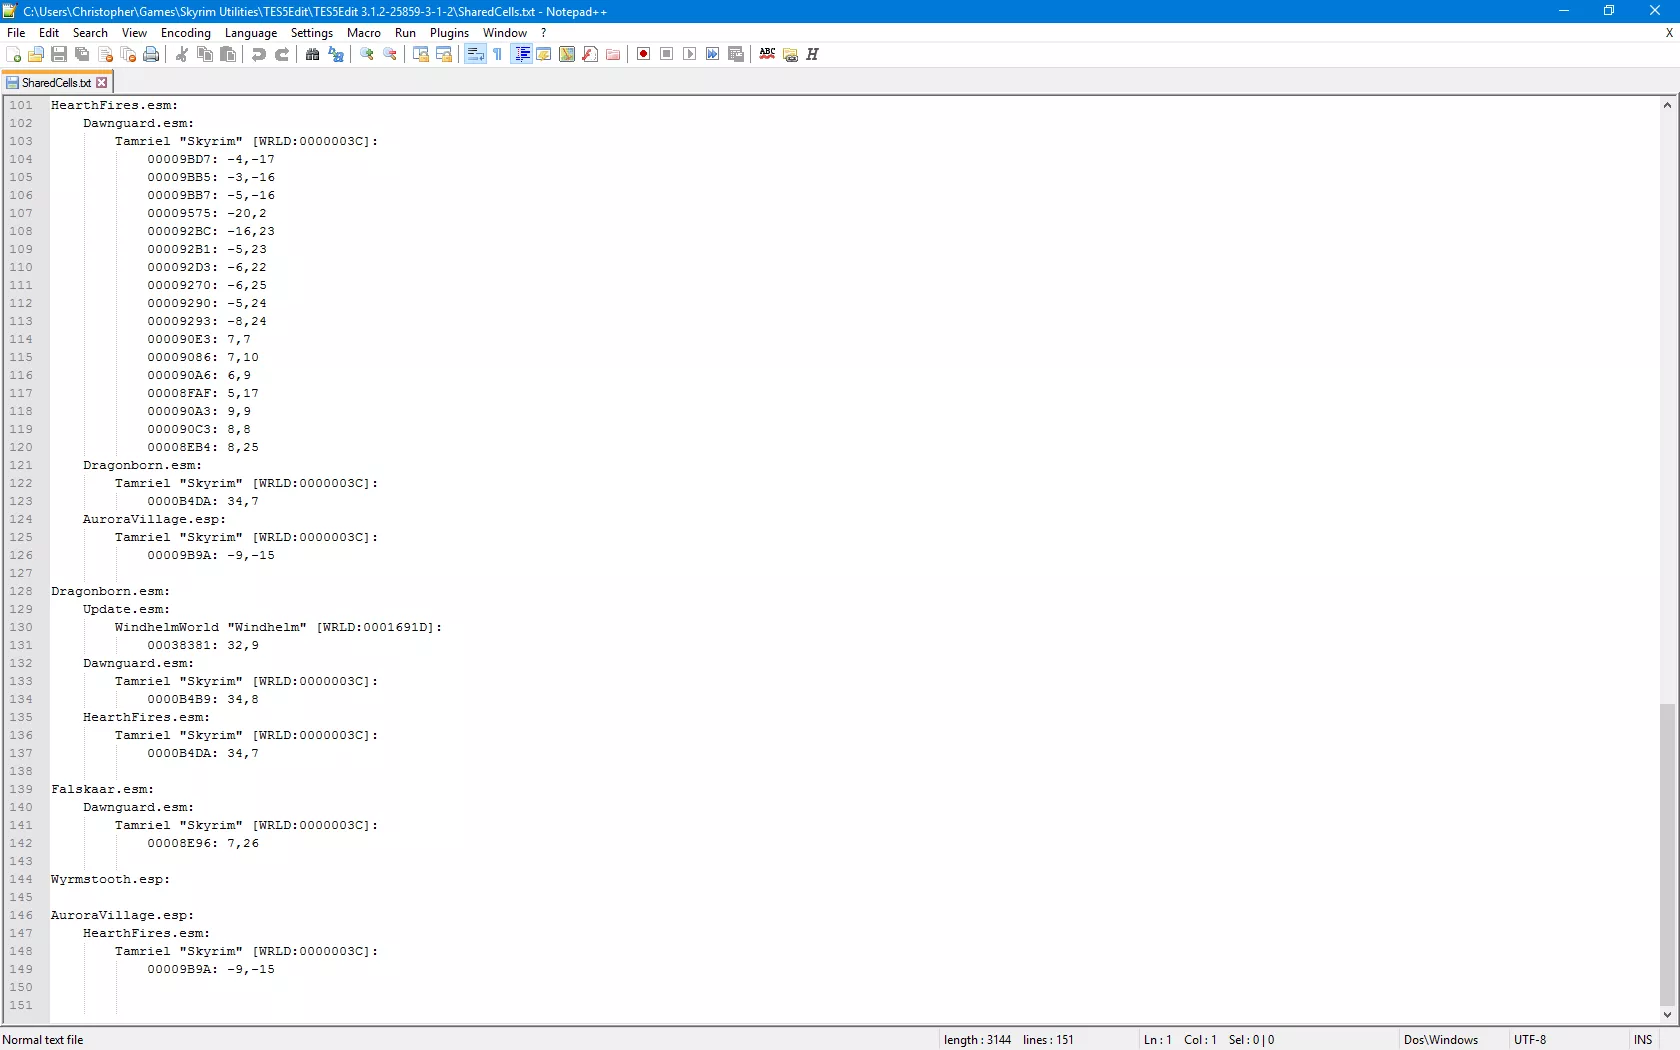Click the vertical scrollbar thumb
1680x1050 pixels.
pyautogui.click(x=1667, y=855)
